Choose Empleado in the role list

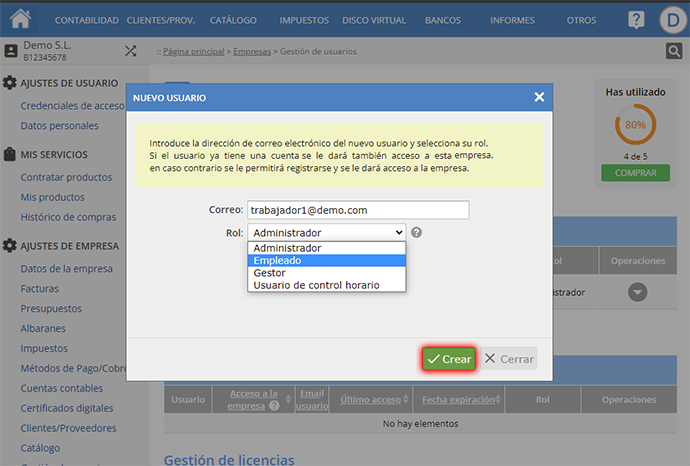(x=327, y=261)
